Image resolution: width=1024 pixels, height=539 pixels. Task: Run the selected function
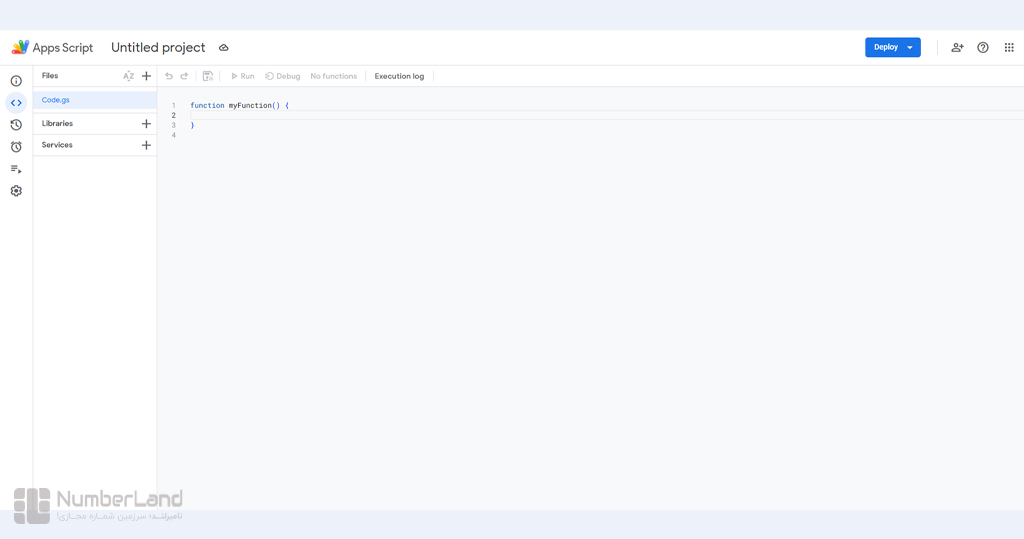(242, 76)
